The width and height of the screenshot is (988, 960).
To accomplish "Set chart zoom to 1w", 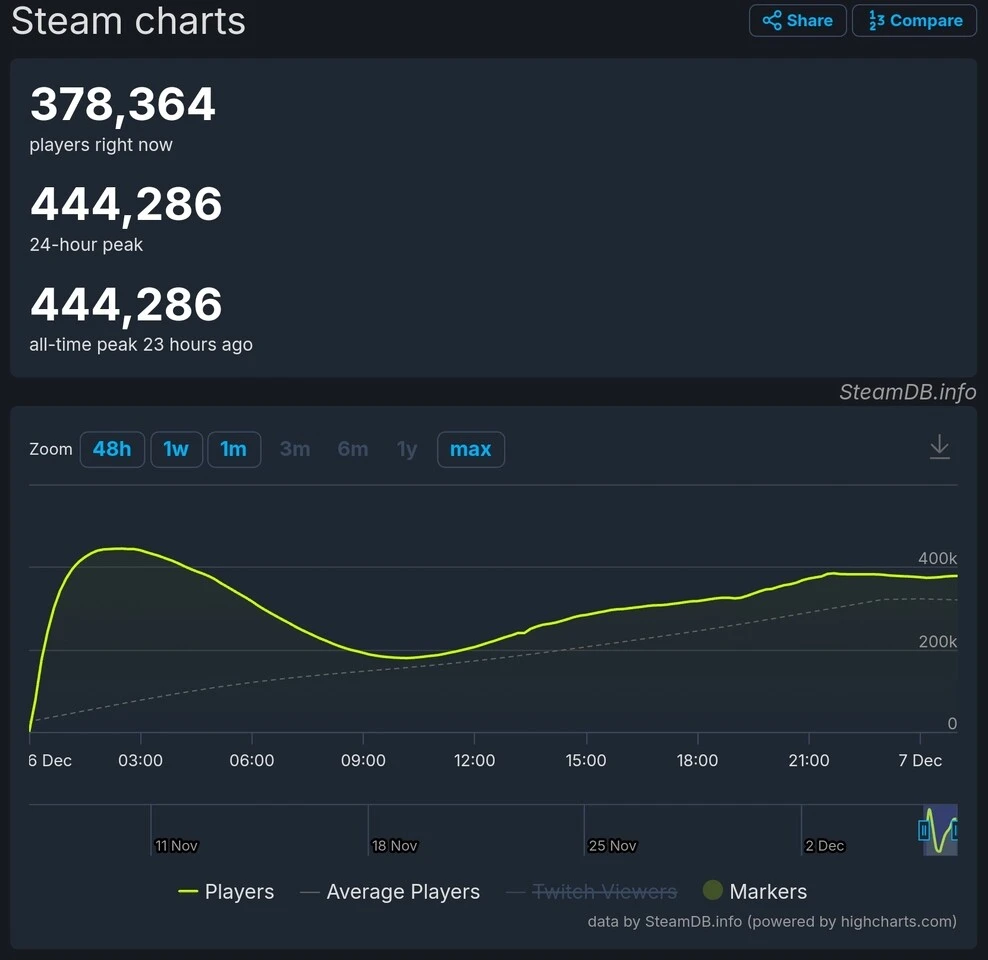I will [176, 450].
